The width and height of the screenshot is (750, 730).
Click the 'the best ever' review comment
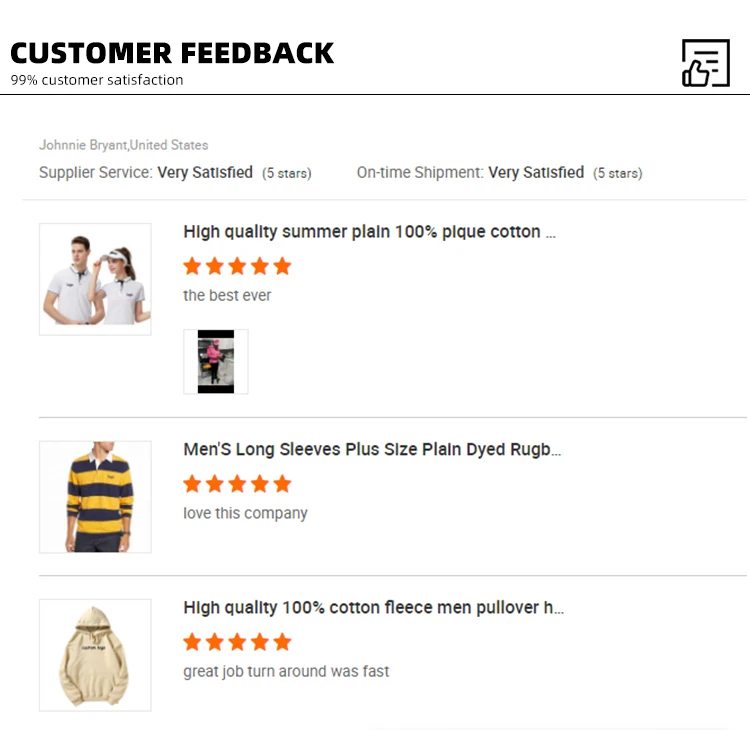[x=227, y=296]
